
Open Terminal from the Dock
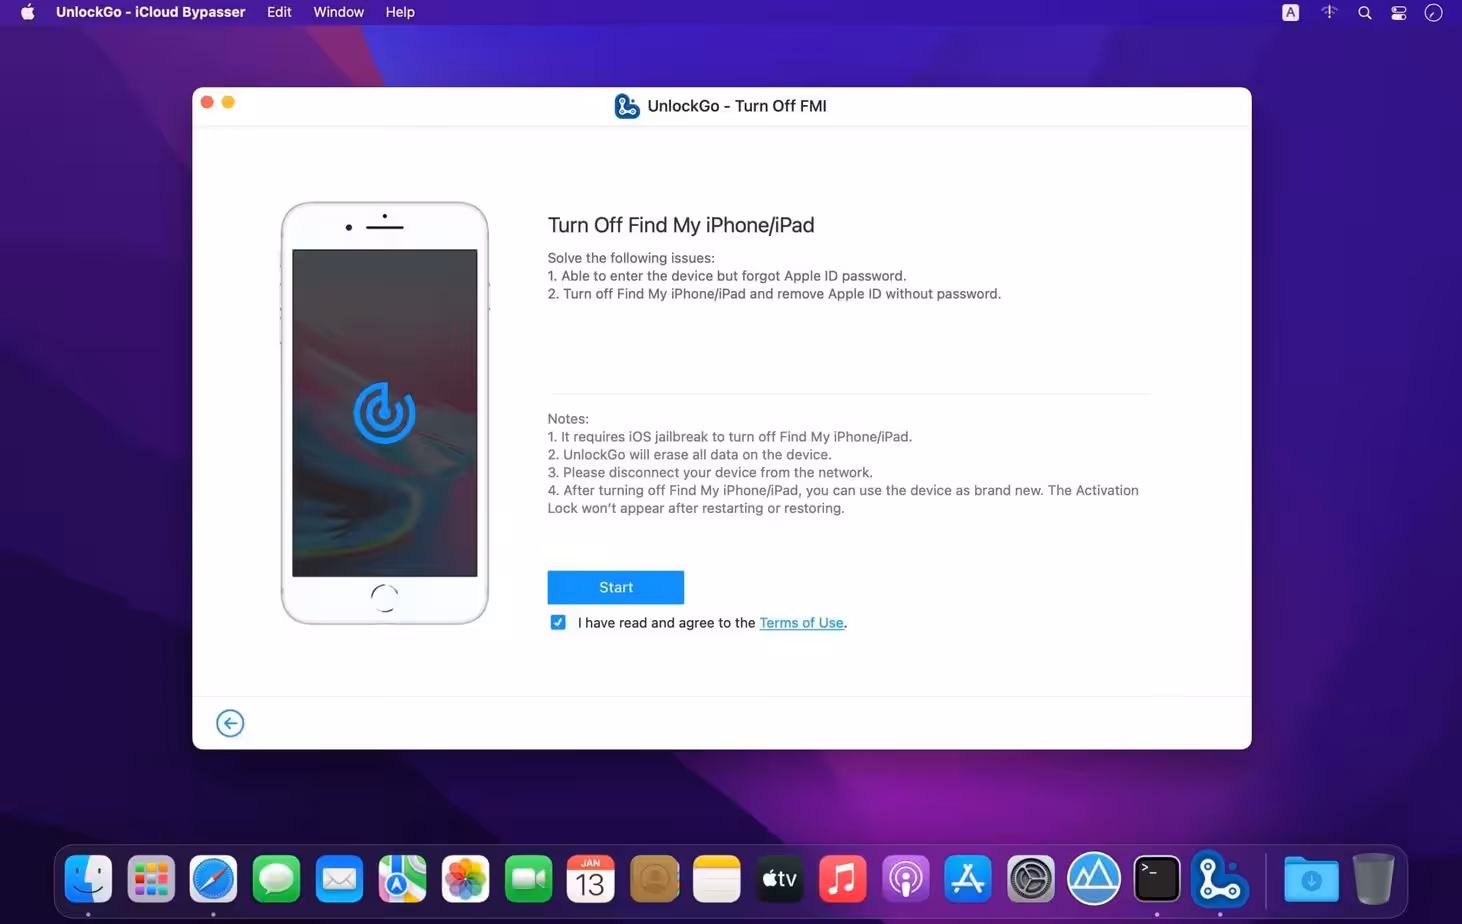pyautogui.click(x=1156, y=879)
